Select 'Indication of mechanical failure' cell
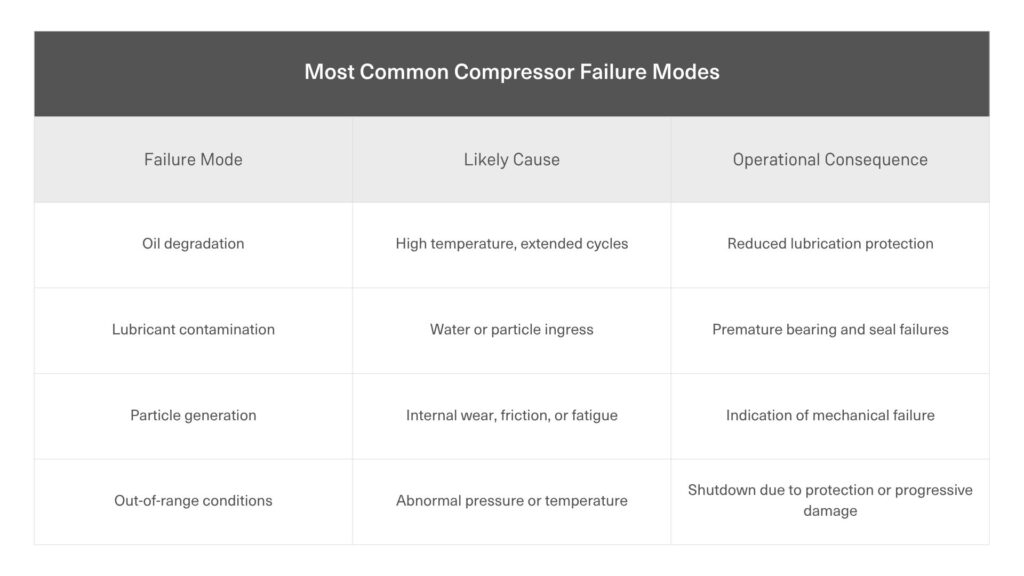 click(x=829, y=415)
